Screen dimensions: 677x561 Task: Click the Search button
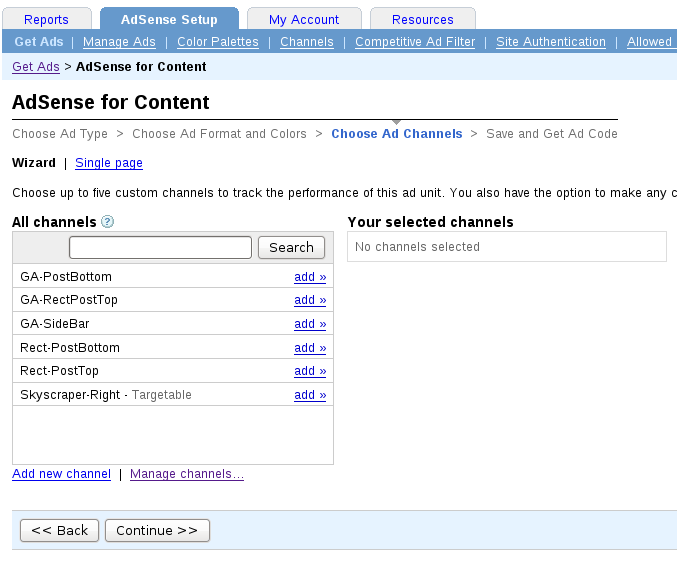[291, 247]
